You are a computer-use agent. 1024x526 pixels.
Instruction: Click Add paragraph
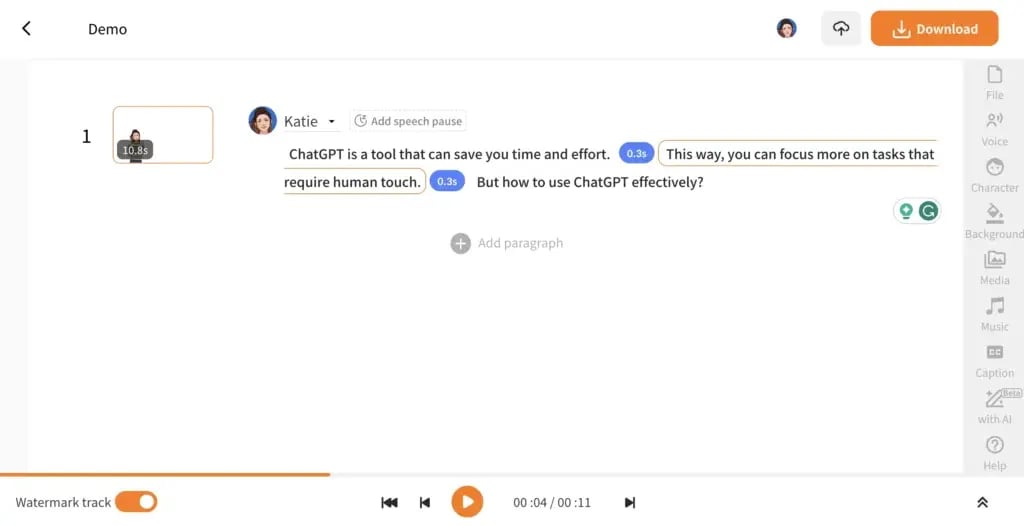pyautogui.click(x=508, y=243)
